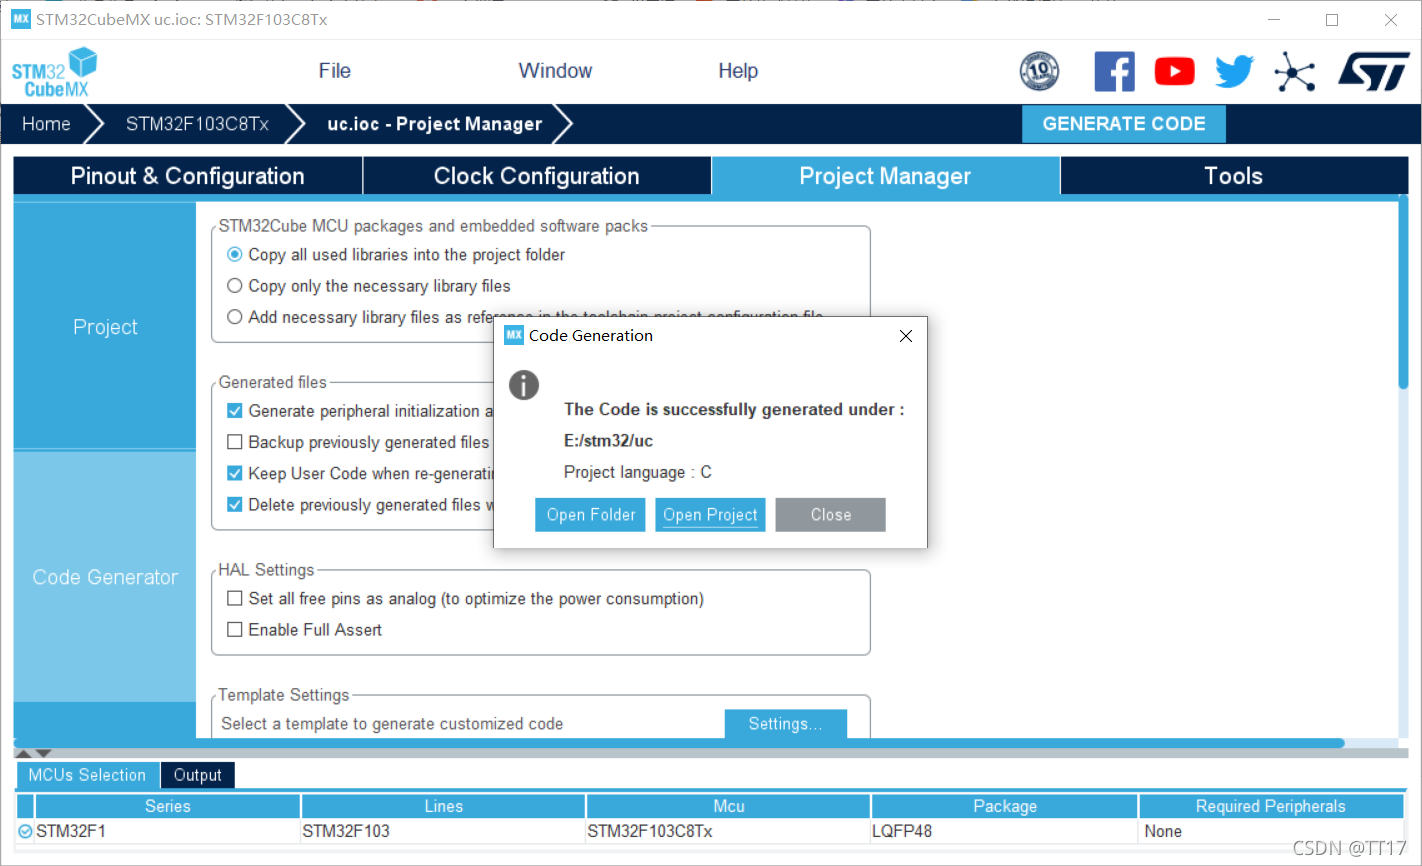Open the YouTube icon link

1174,71
